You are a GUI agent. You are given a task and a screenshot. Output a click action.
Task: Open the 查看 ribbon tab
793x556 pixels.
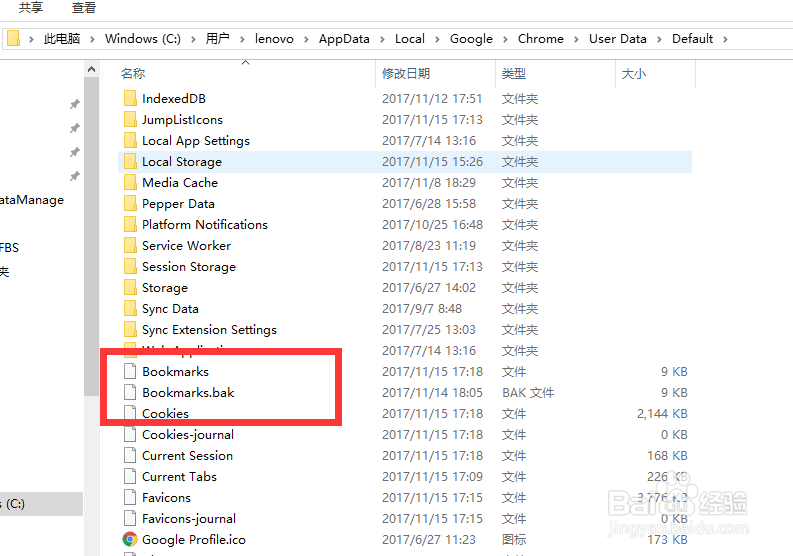coord(84,7)
